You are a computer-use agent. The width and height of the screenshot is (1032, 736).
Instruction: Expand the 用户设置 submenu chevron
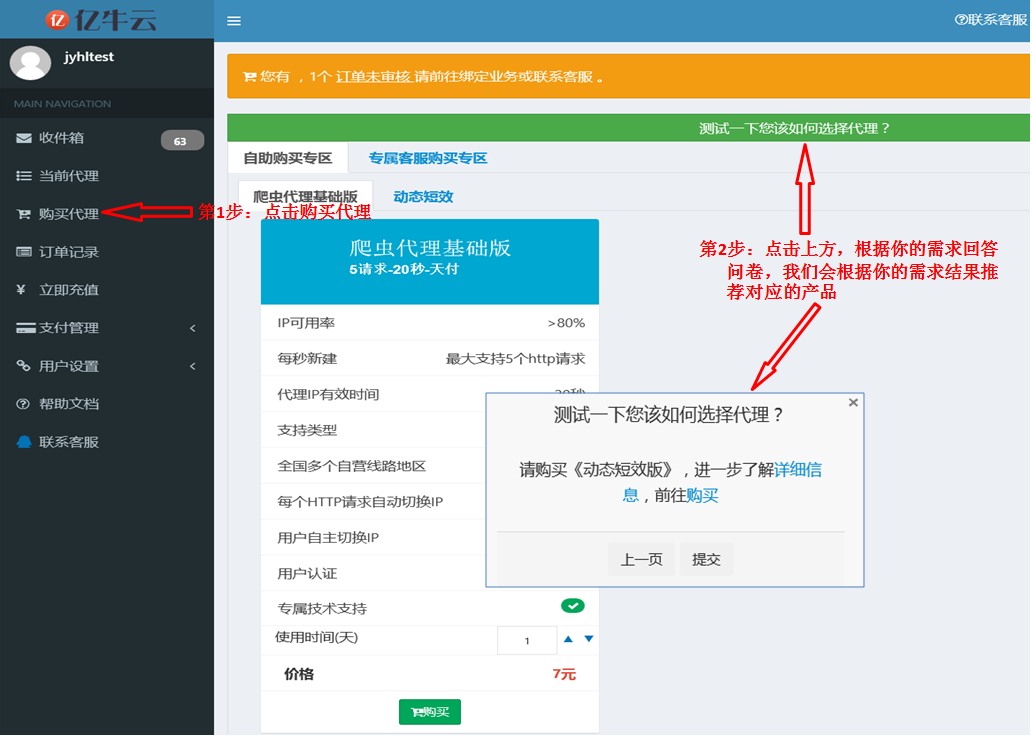pos(193,366)
